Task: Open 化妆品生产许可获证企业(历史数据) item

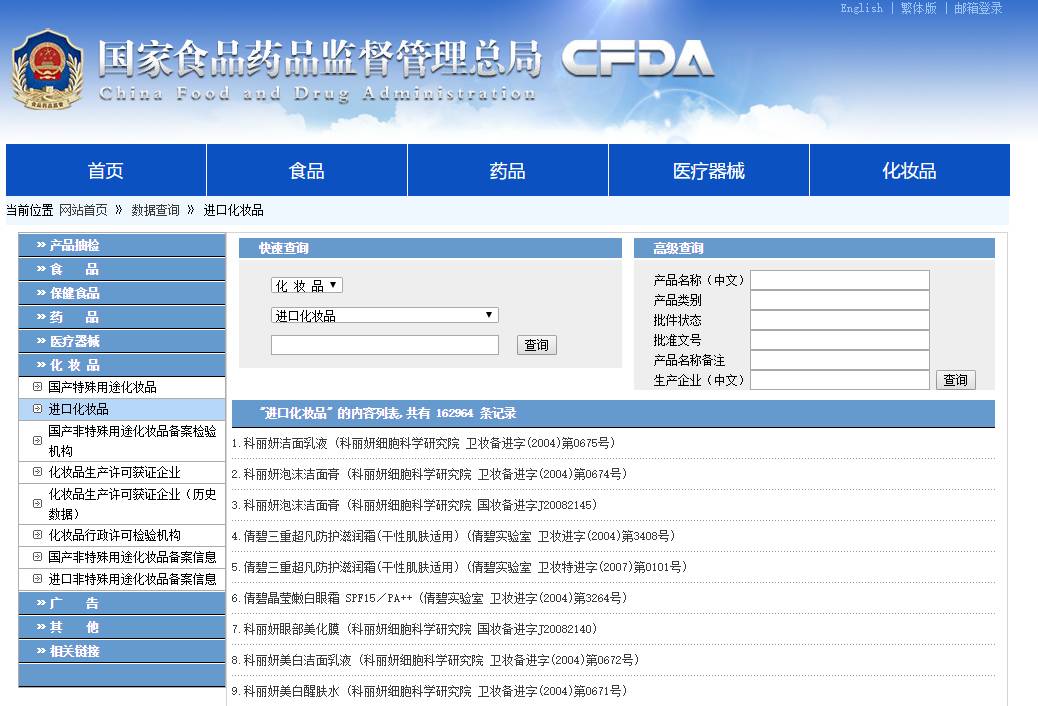Action: (x=132, y=504)
